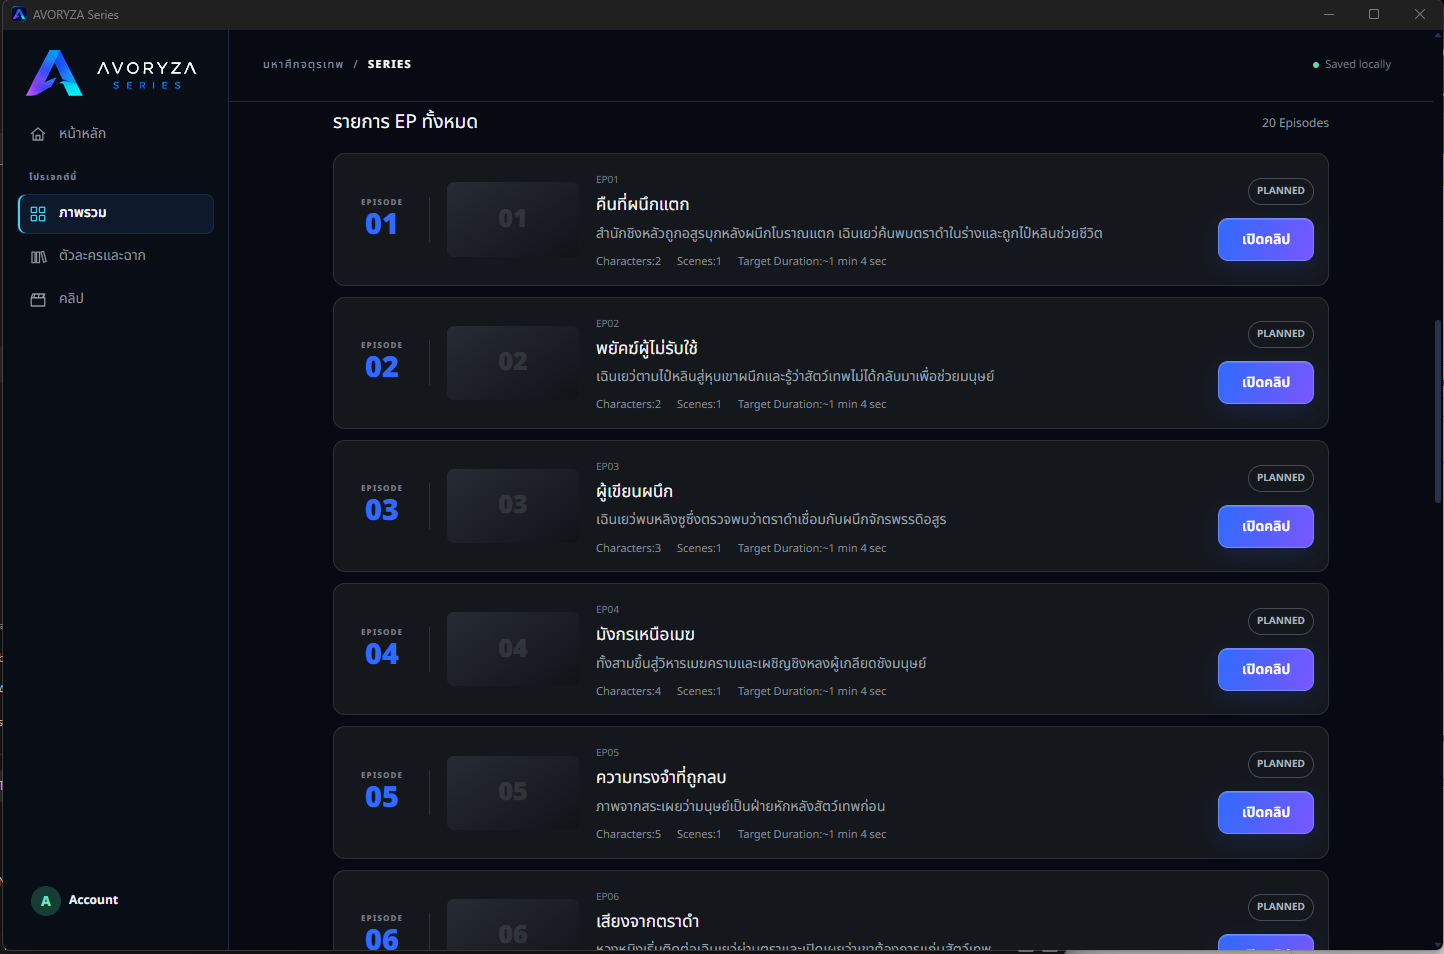Open episode title ผู้เขียนผนึก
Screen dimensions: 1444x954
click(634, 491)
